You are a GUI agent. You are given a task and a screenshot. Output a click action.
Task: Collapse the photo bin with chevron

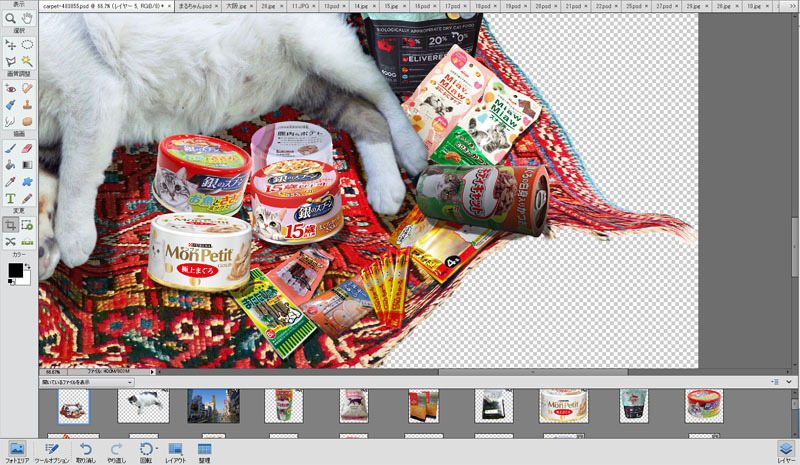tap(789, 382)
